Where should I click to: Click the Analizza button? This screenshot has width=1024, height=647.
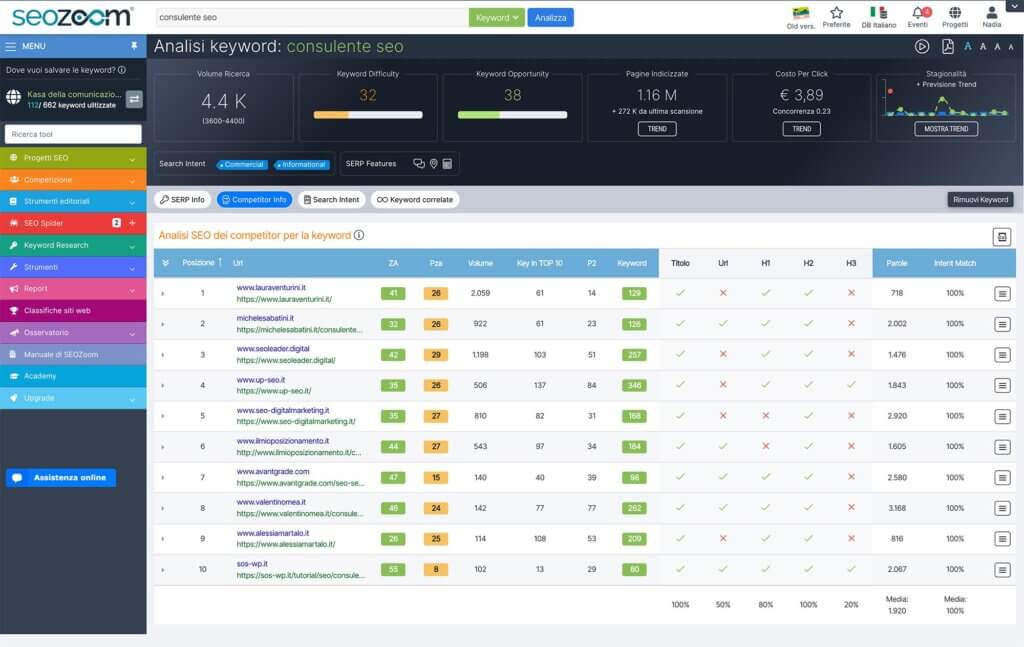point(551,18)
